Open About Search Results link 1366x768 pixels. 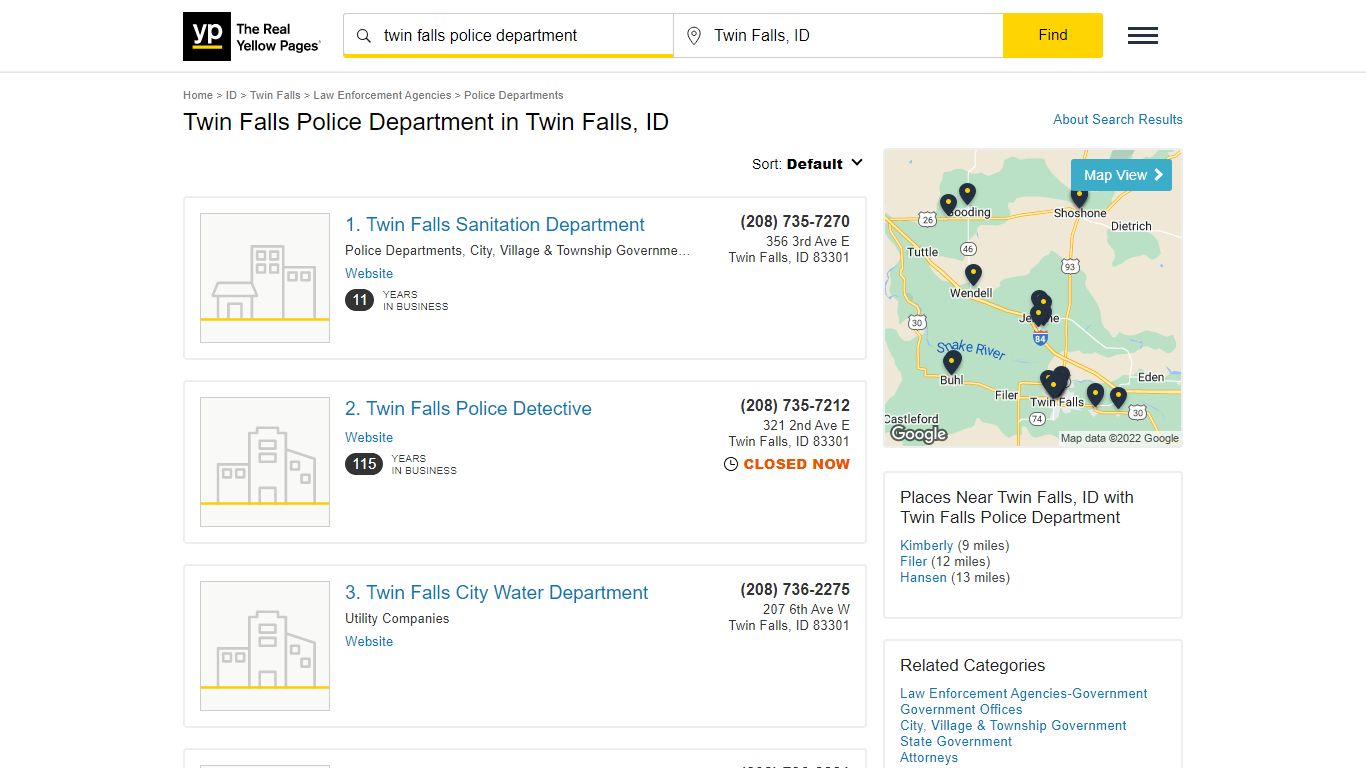coord(1118,119)
